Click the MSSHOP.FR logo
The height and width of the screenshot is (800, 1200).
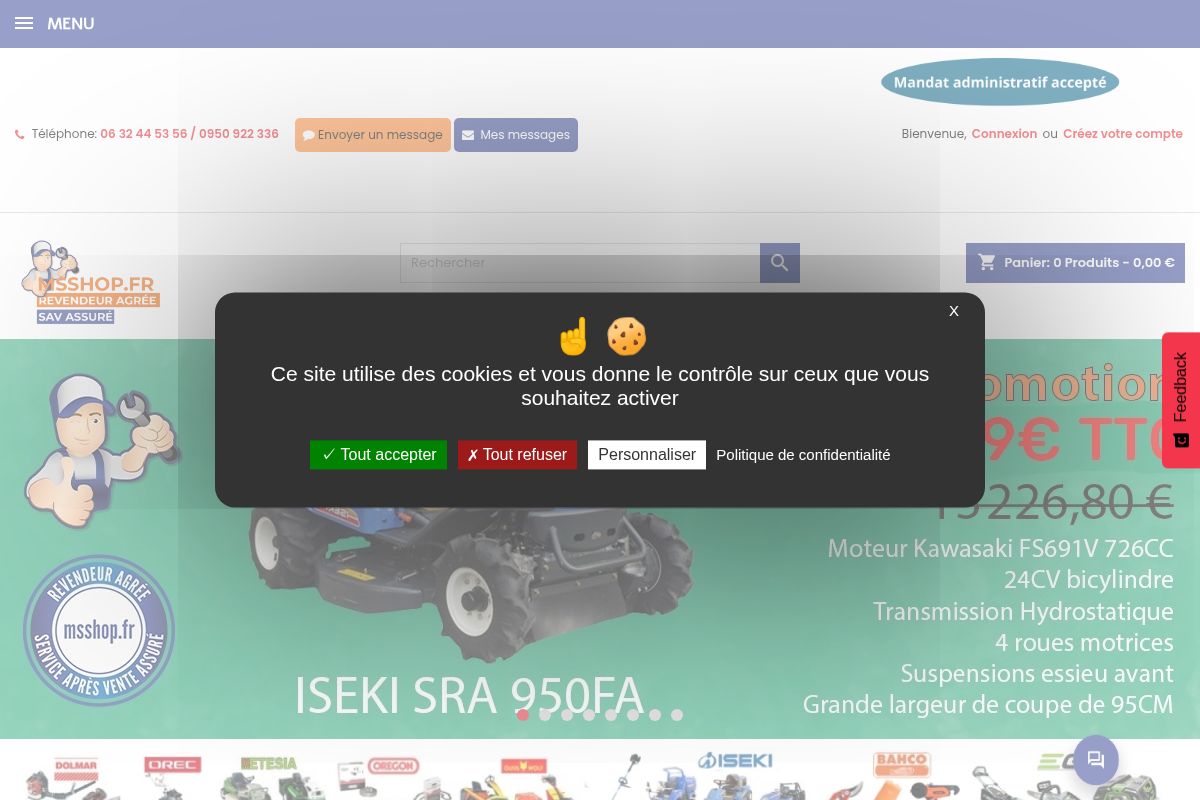pos(90,283)
